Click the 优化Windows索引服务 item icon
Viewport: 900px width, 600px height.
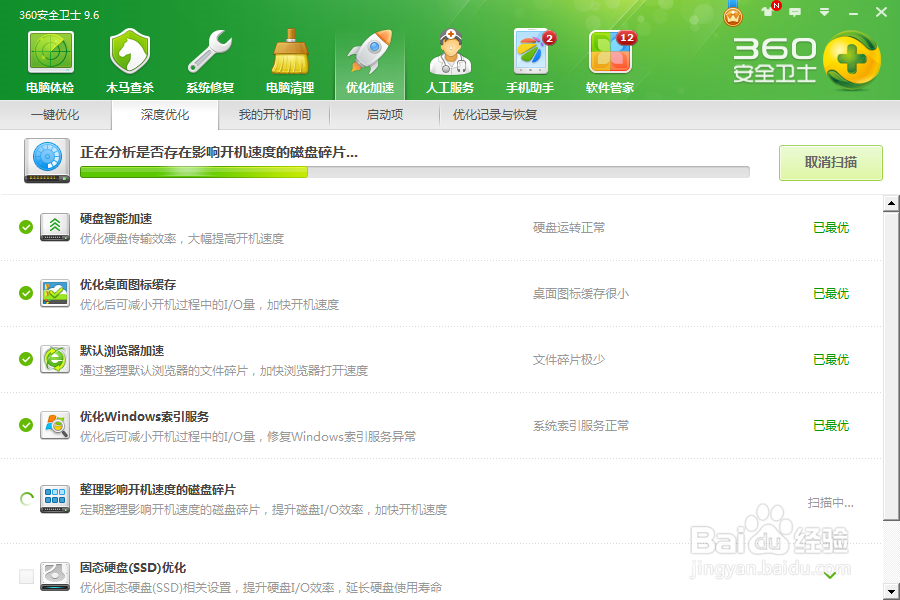tap(55, 425)
